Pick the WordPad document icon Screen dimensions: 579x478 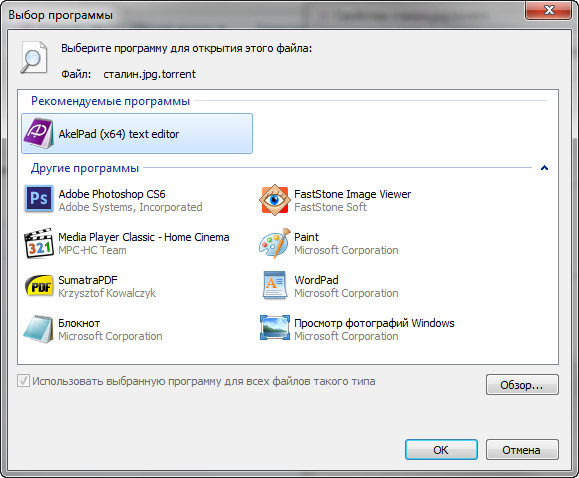coord(274,286)
